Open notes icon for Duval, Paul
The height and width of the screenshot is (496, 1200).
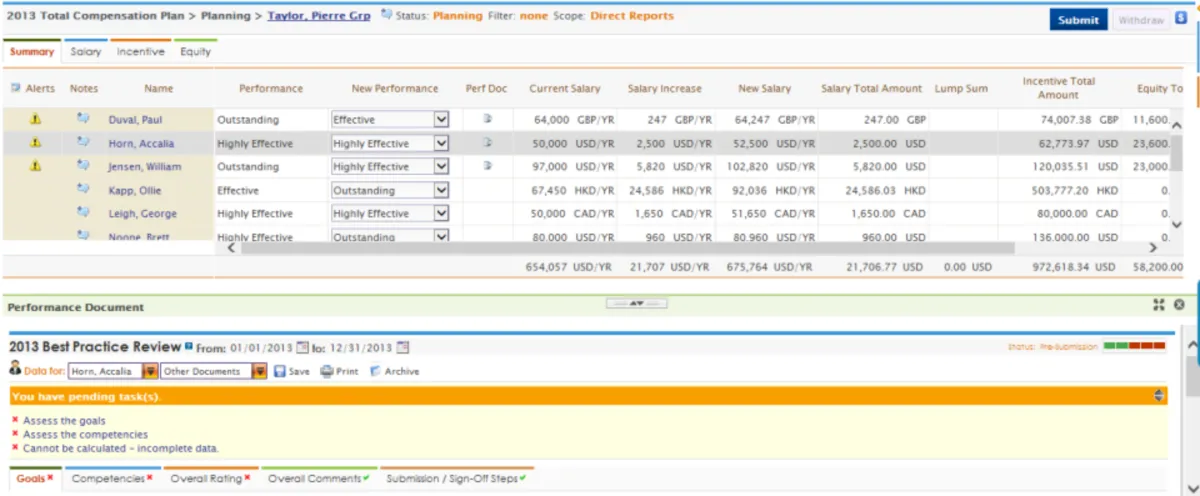click(x=84, y=119)
